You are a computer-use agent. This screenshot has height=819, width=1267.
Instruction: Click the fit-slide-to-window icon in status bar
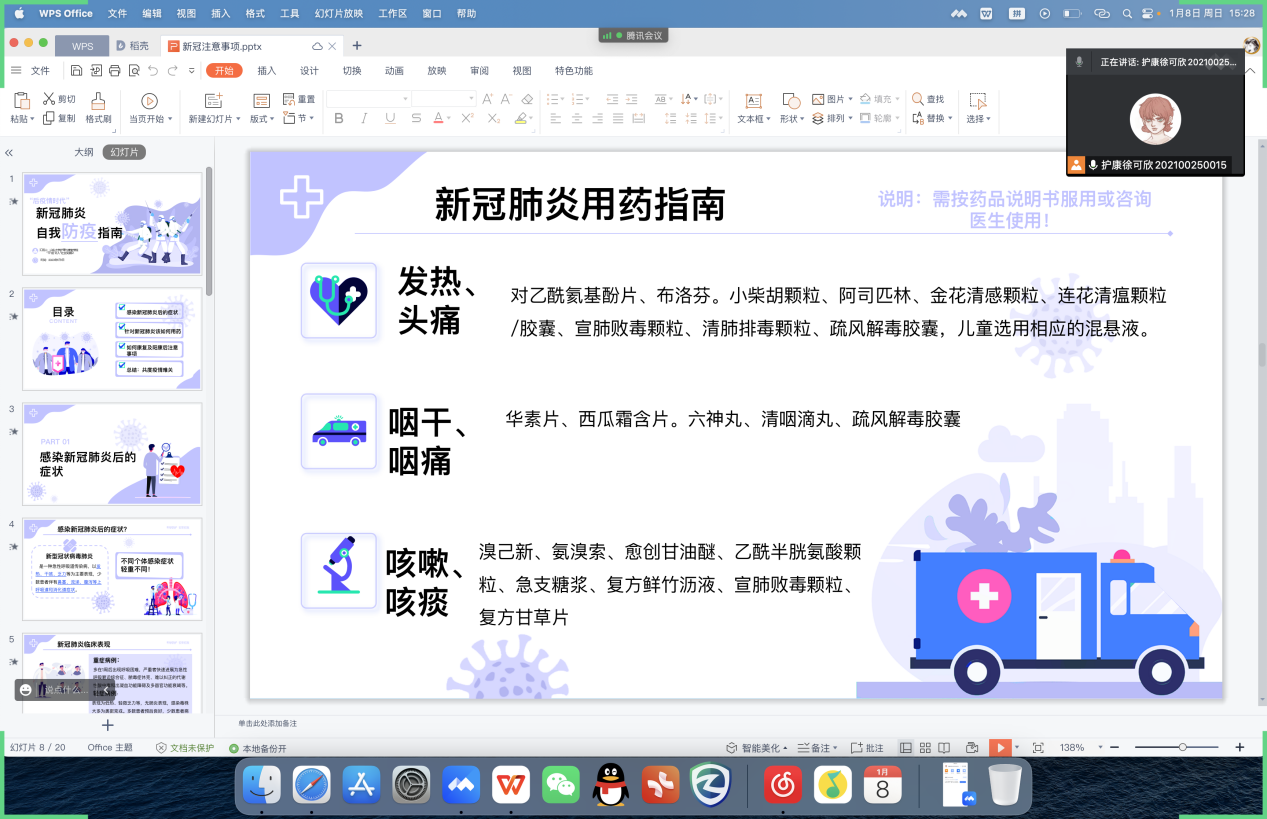tap(1038, 748)
